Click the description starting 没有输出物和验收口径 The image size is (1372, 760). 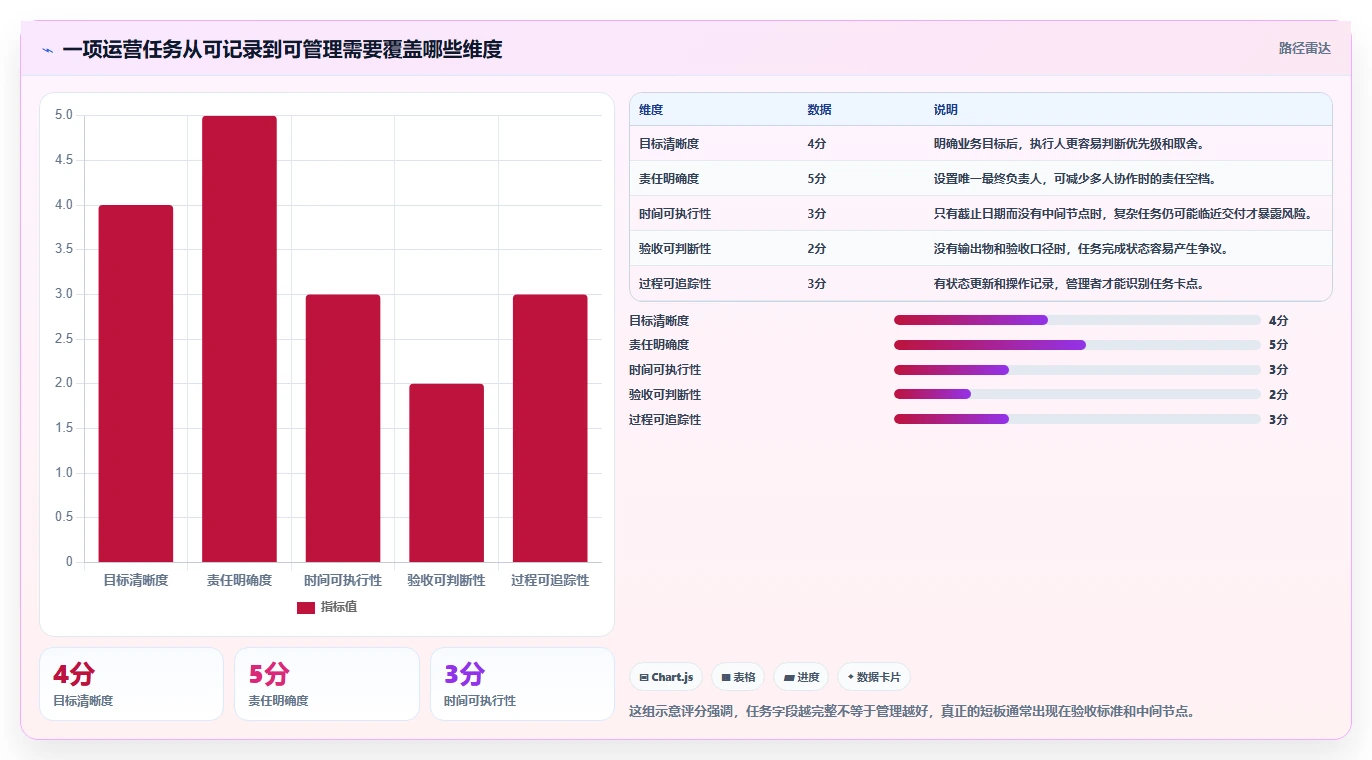(1081, 249)
